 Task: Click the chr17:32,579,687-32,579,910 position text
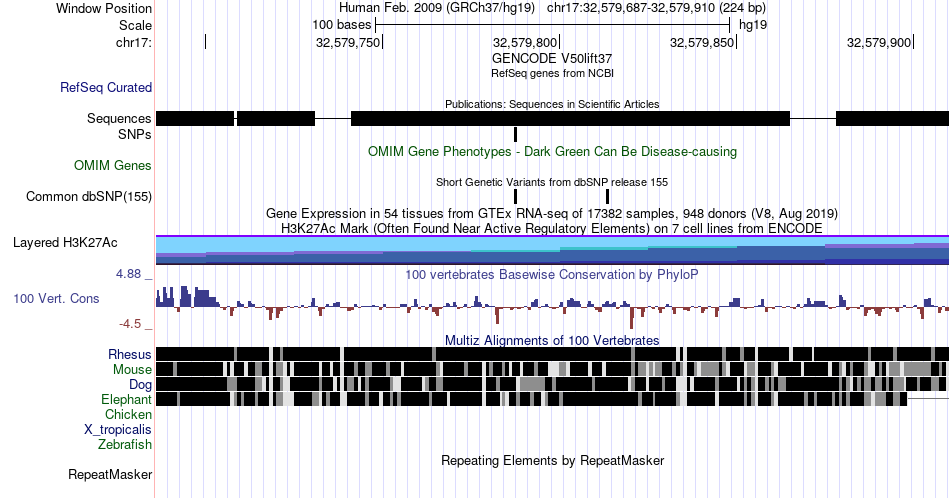coord(656,8)
